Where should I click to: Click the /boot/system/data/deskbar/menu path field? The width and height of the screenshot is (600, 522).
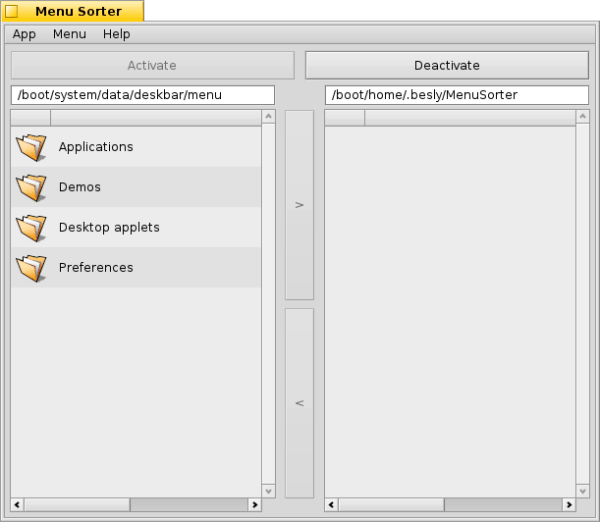tap(142, 95)
